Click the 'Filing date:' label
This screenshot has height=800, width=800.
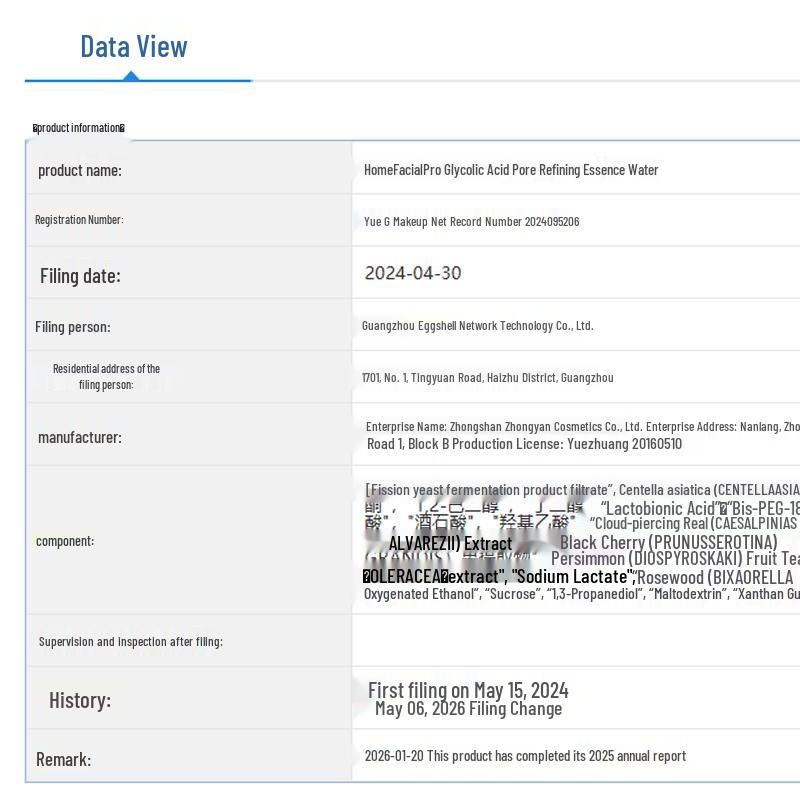pyautogui.click(x=80, y=276)
